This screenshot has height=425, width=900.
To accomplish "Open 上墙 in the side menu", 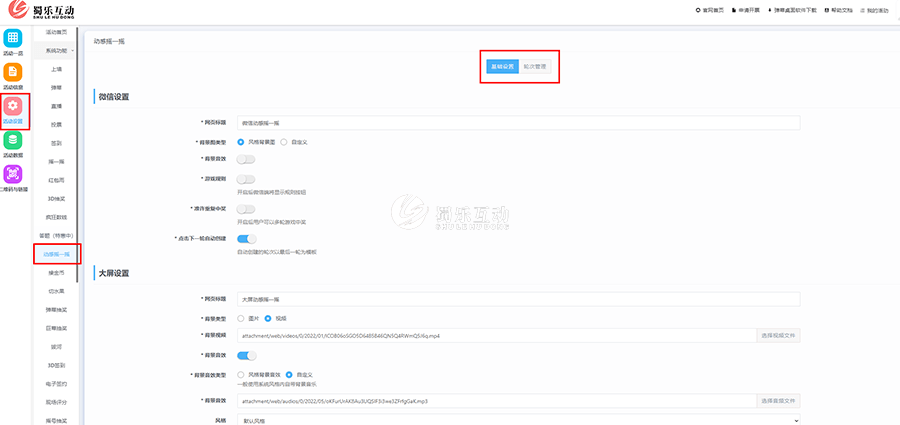I will 56,69.
